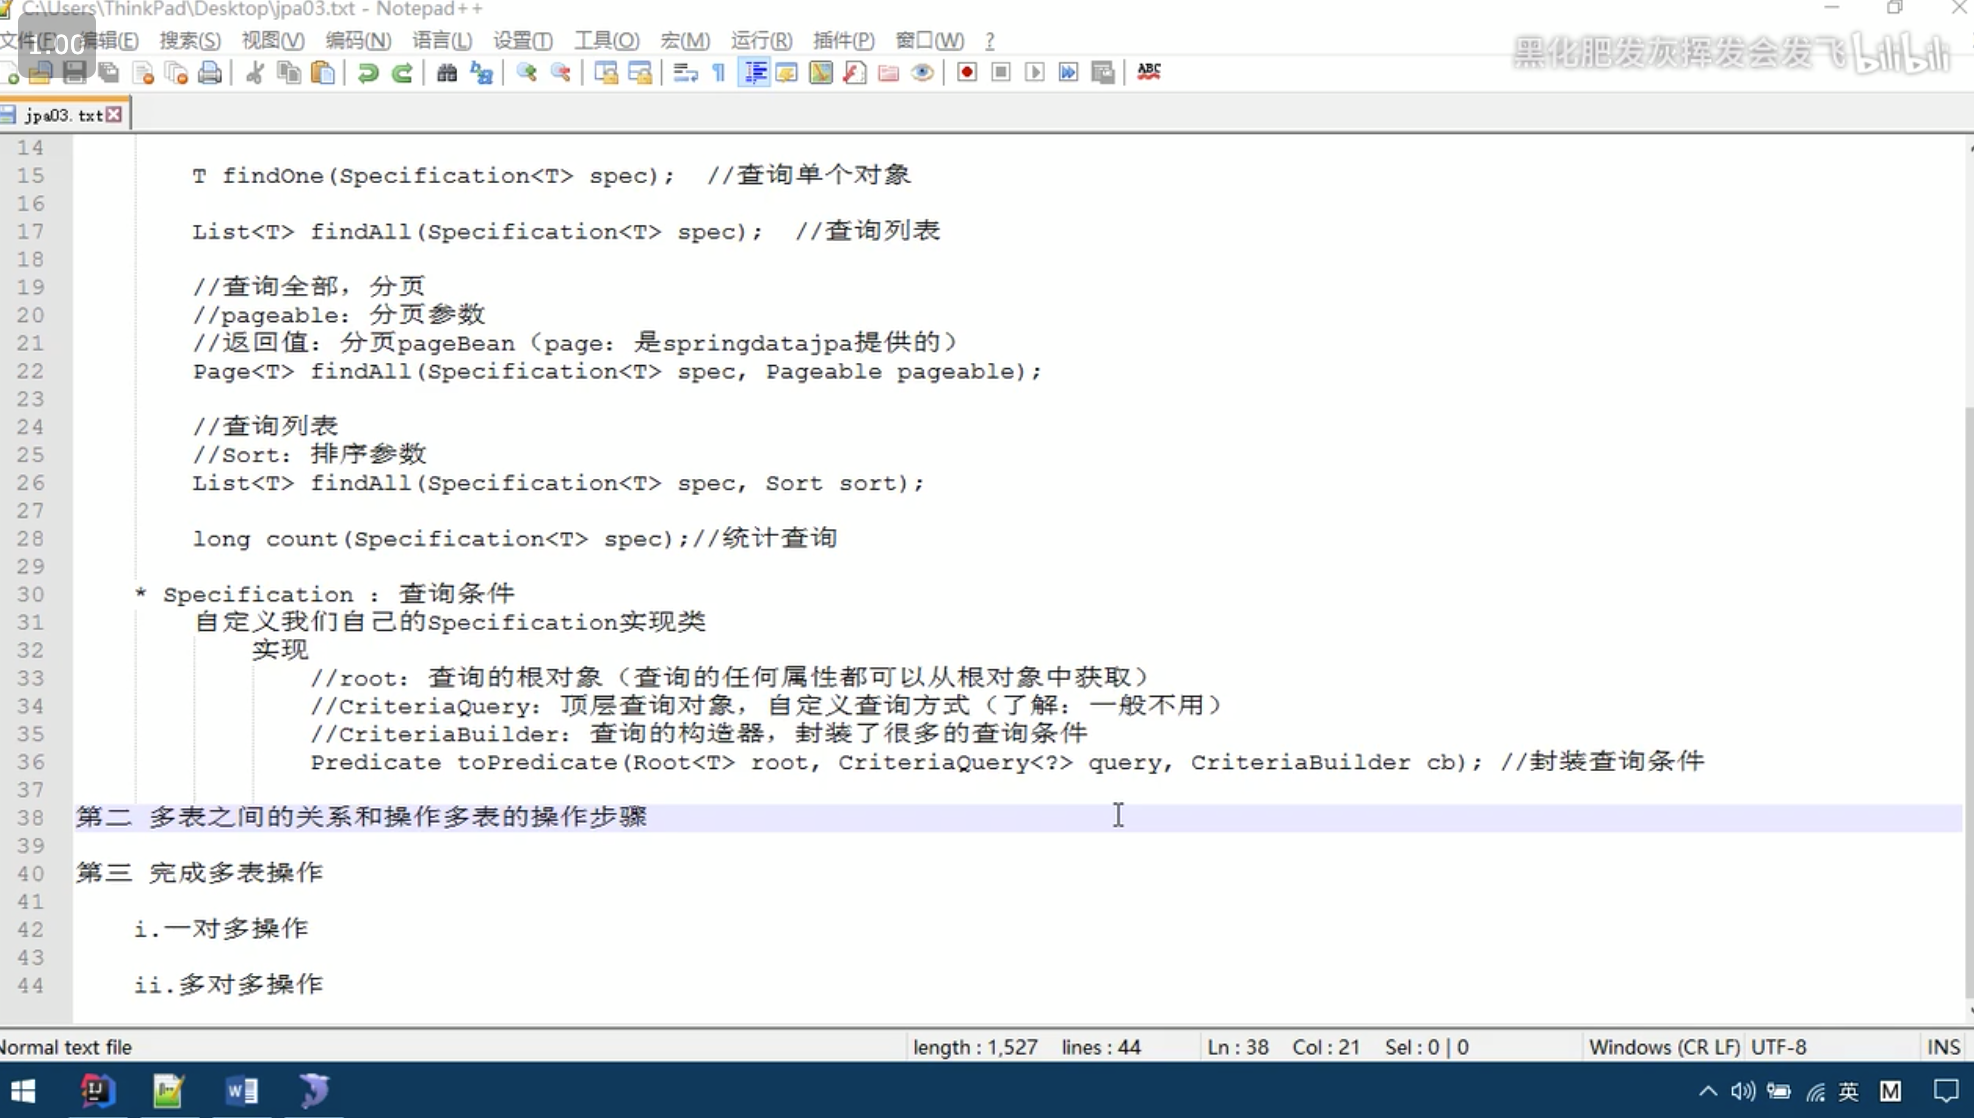The width and height of the screenshot is (1974, 1118).
Task: Toggle the indent guide button
Action: coord(755,72)
